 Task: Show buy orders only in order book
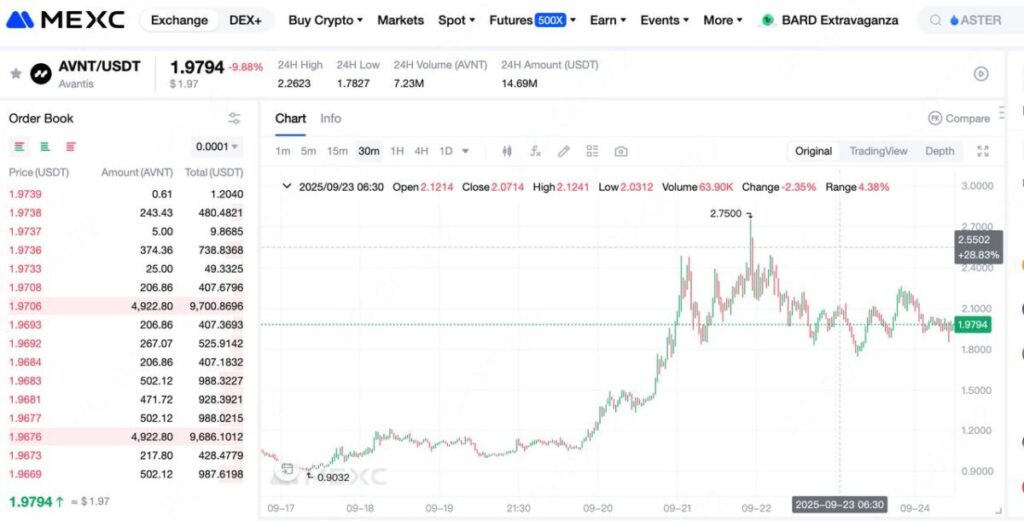point(45,147)
